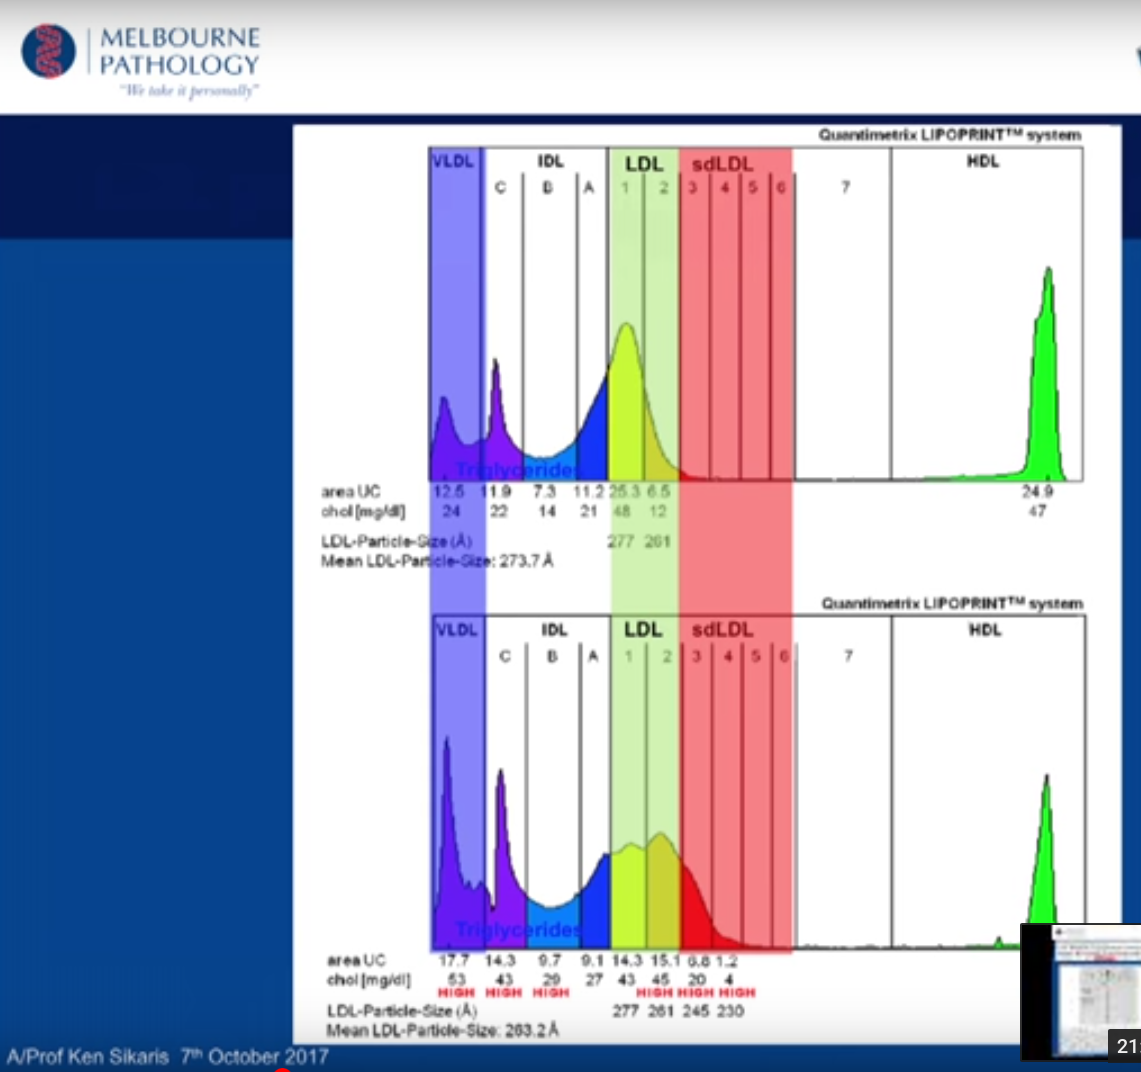
Task: Select the HDL label in the upper chart
Action: point(982,161)
